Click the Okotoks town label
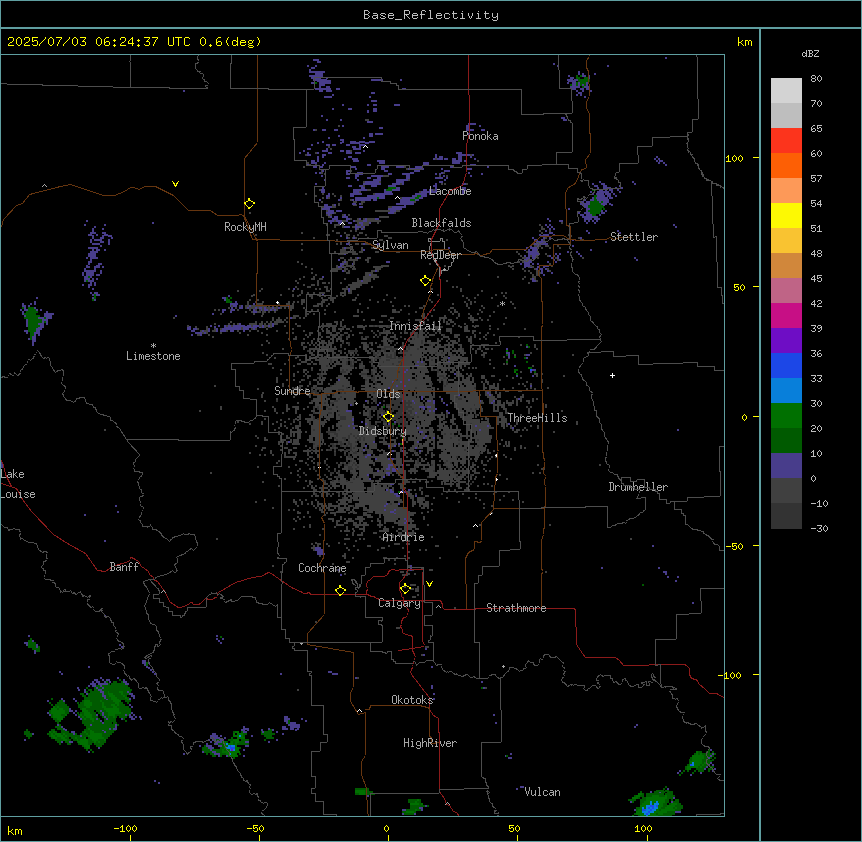The image size is (862, 842). click(412, 700)
